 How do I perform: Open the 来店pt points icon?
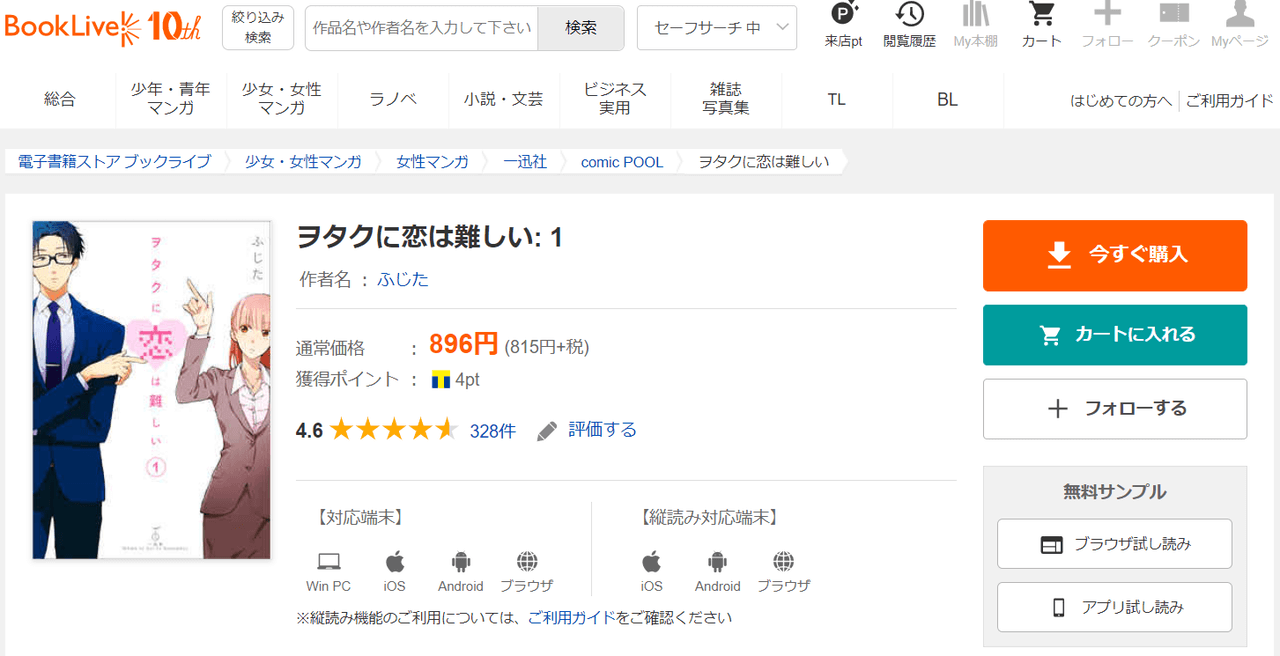(x=843, y=15)
